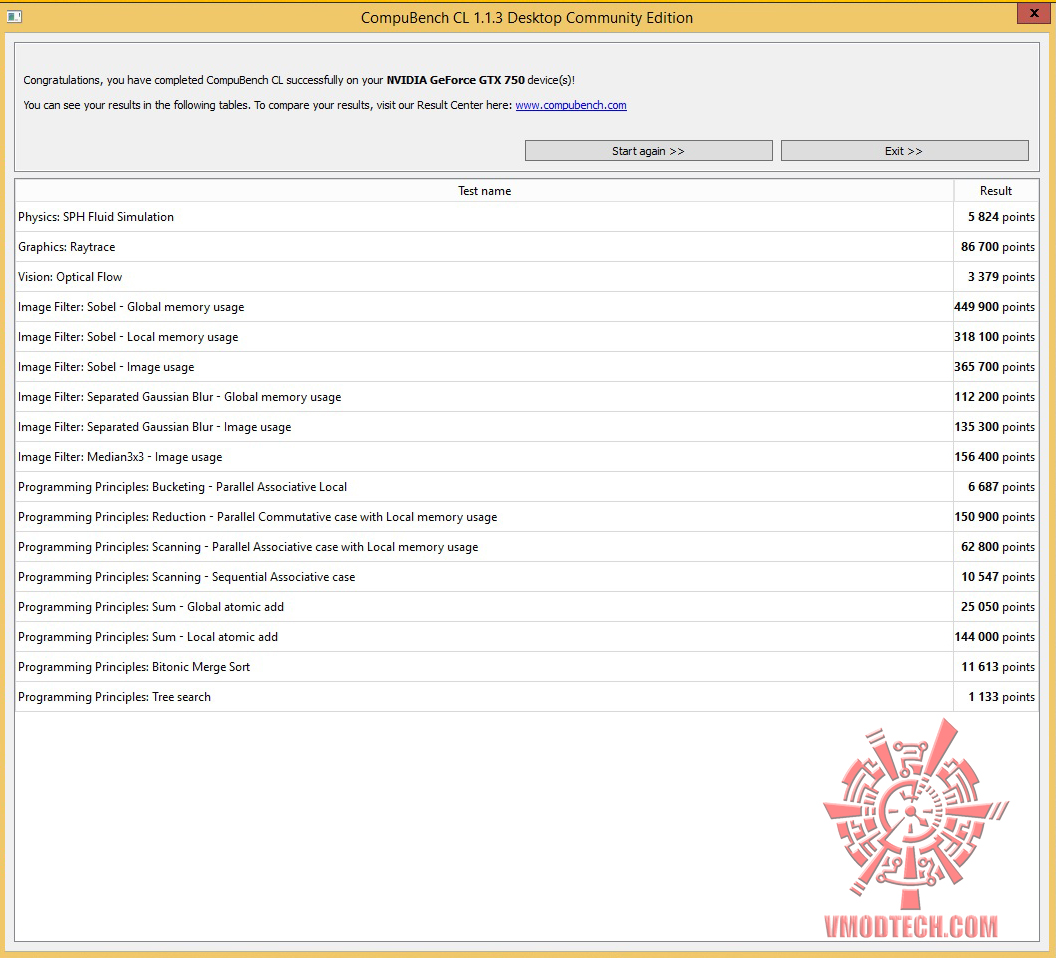Click the 135 300 points result

point(995,427)
